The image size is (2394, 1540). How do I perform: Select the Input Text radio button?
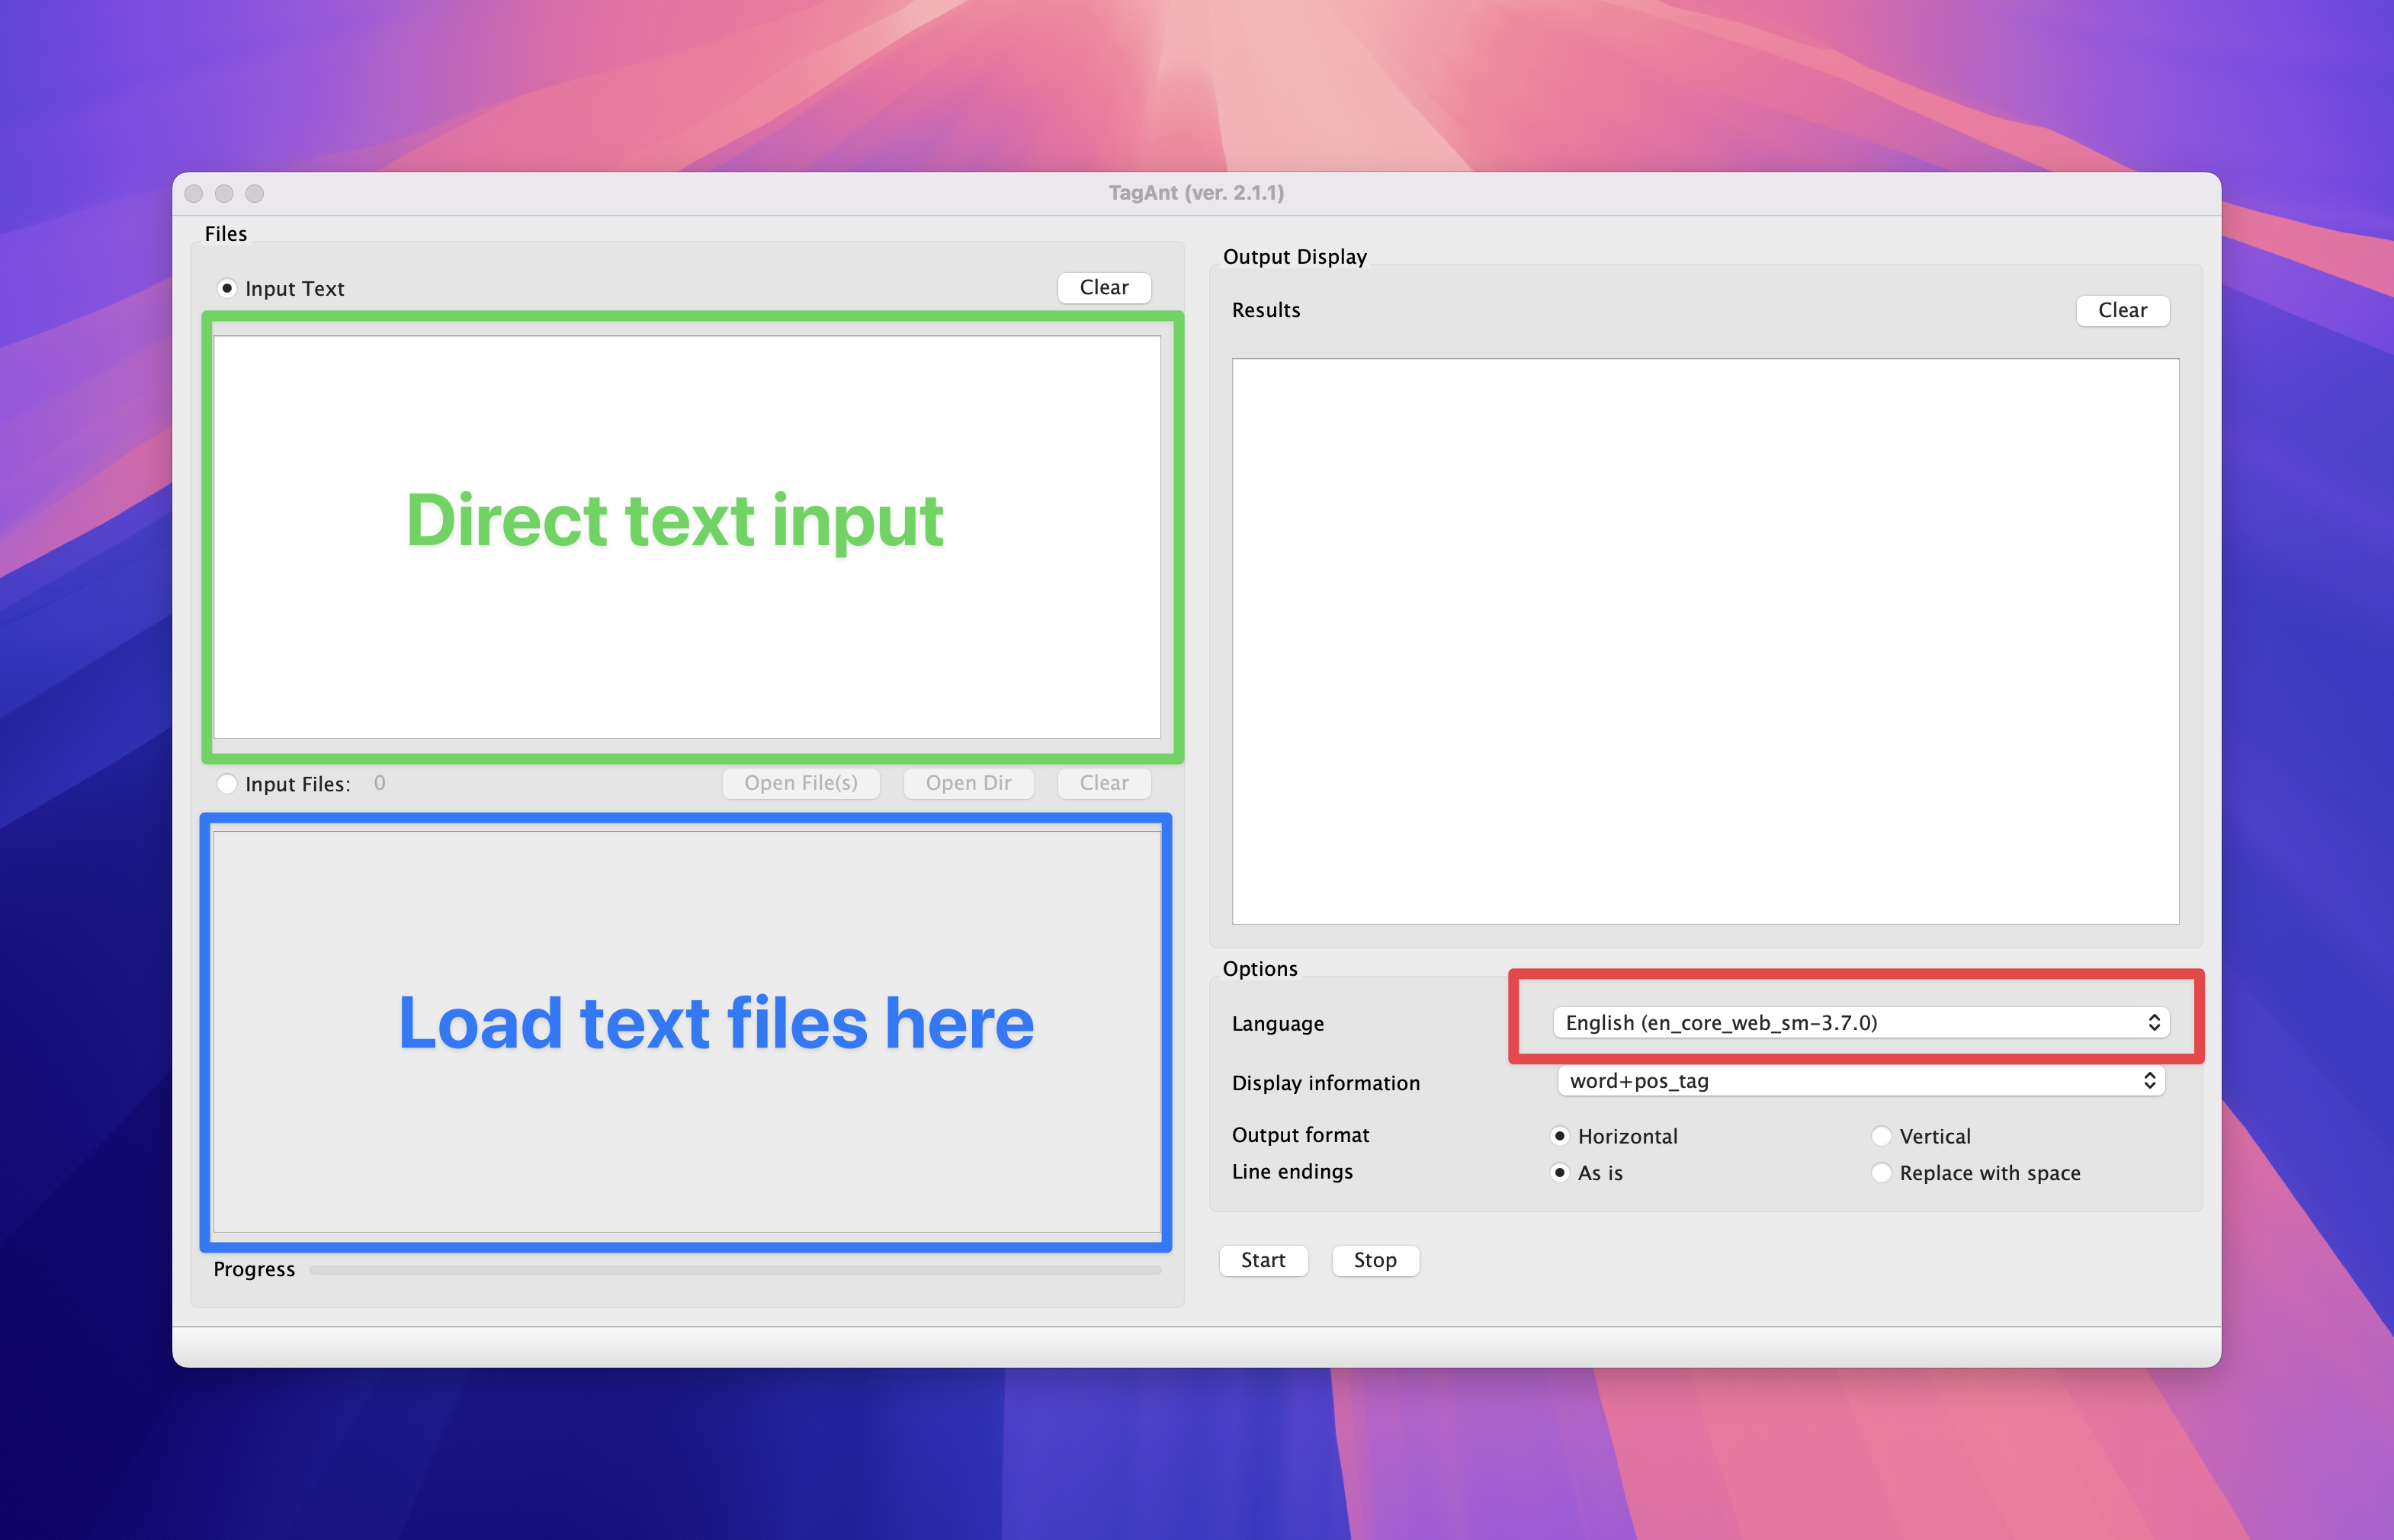tap(227, 288)
